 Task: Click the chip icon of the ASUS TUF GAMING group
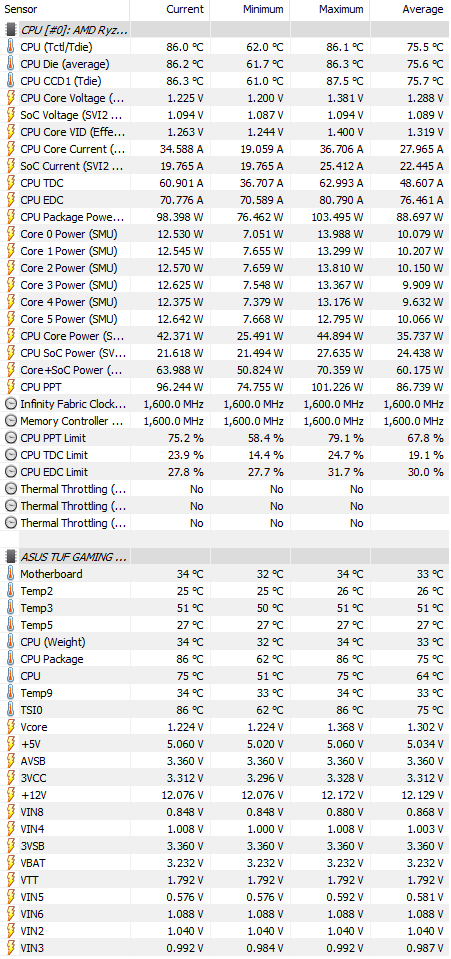point(10,557)
